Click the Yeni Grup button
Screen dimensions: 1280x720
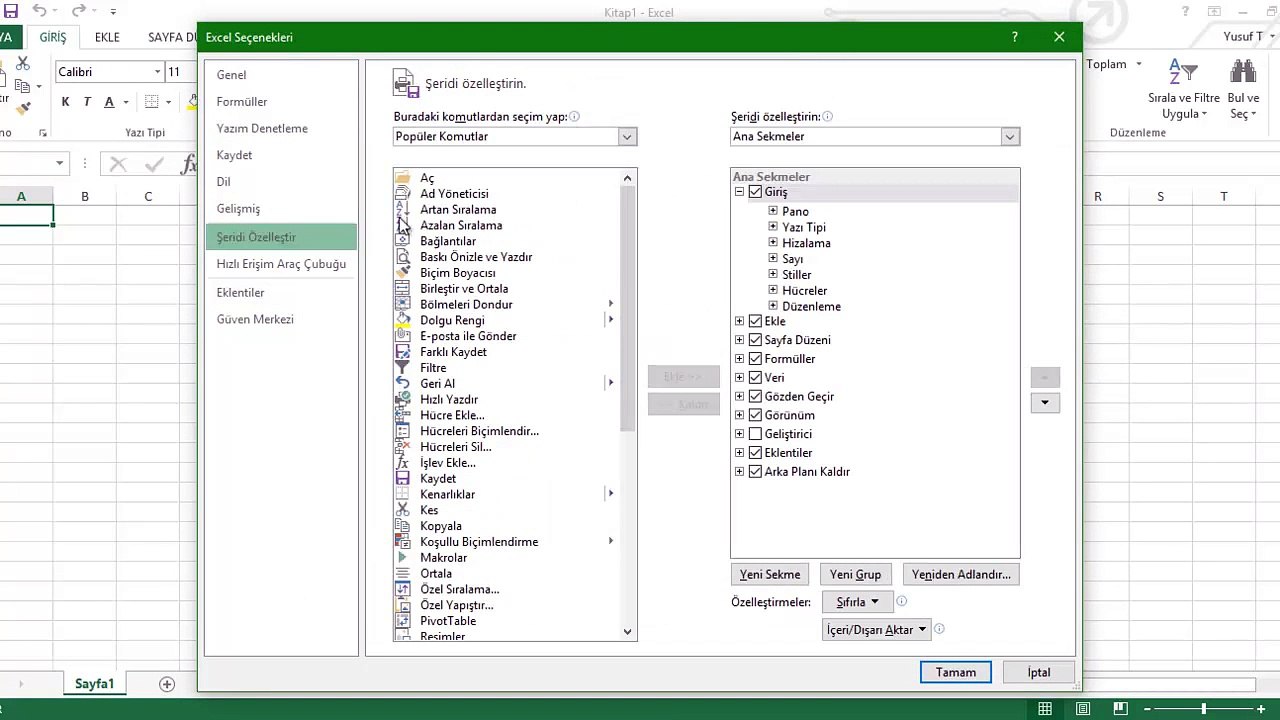[x=855, y=575]
